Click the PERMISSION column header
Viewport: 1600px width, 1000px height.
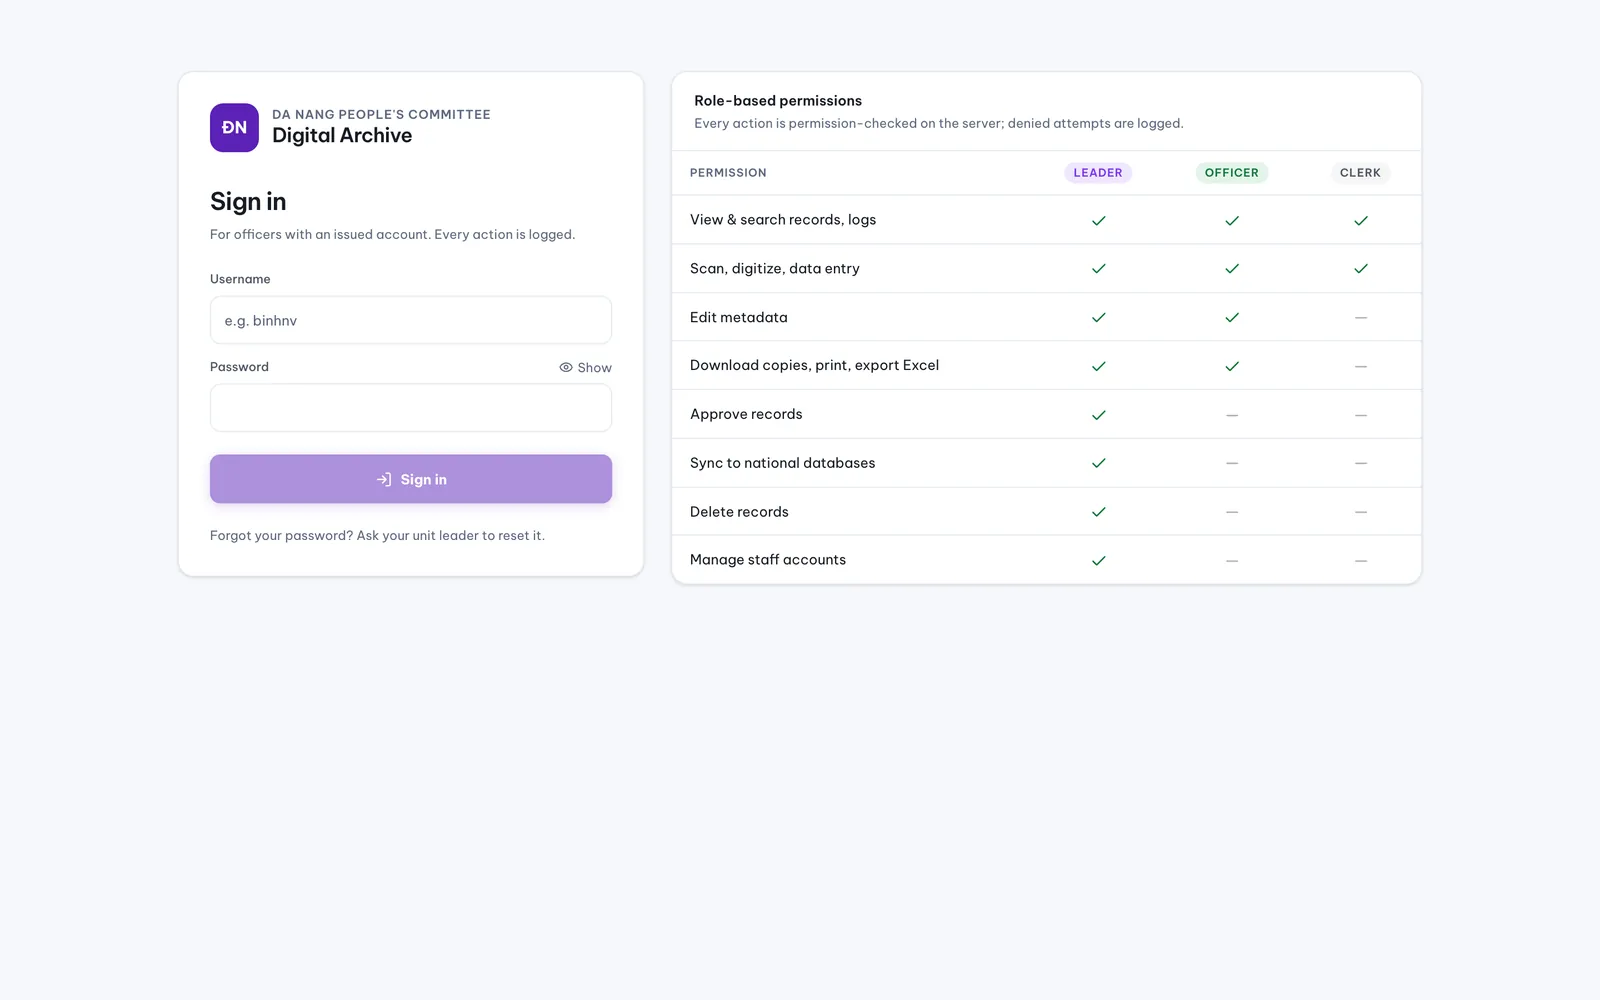click(x=728, y=173)
